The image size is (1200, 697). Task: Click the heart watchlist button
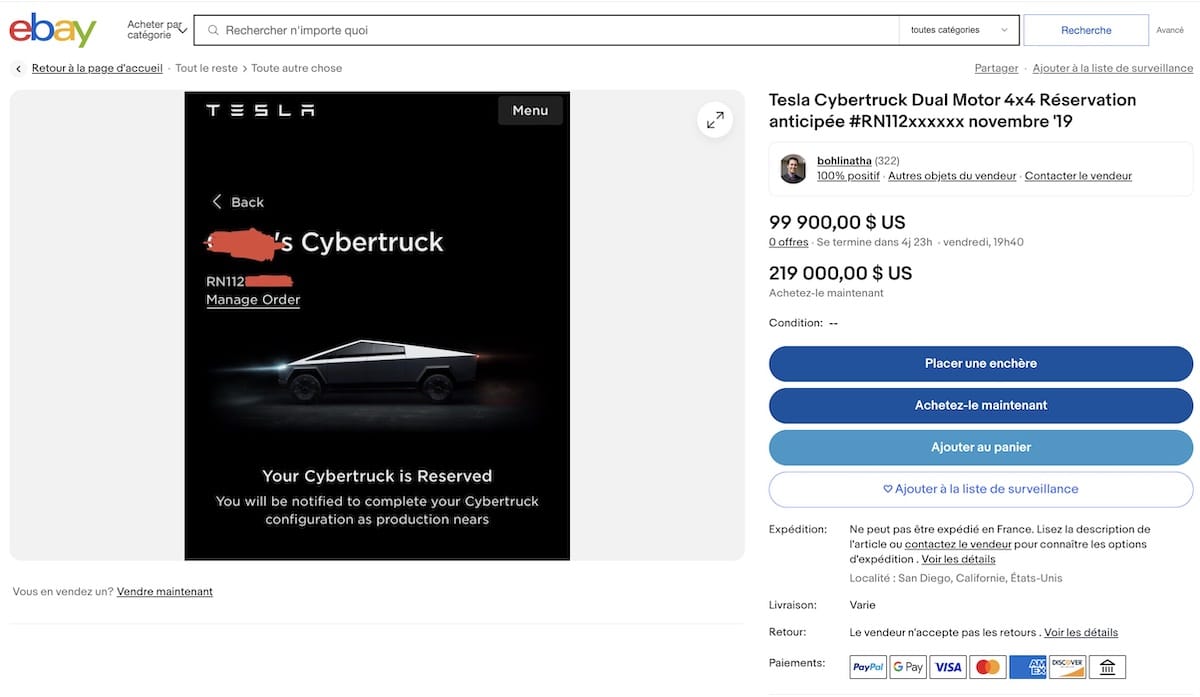[x=980, y=490]
